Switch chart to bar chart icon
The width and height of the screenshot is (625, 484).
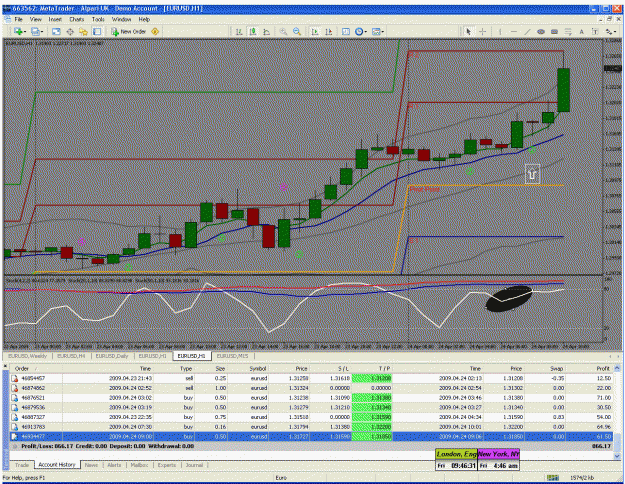(x=239, y=31)
